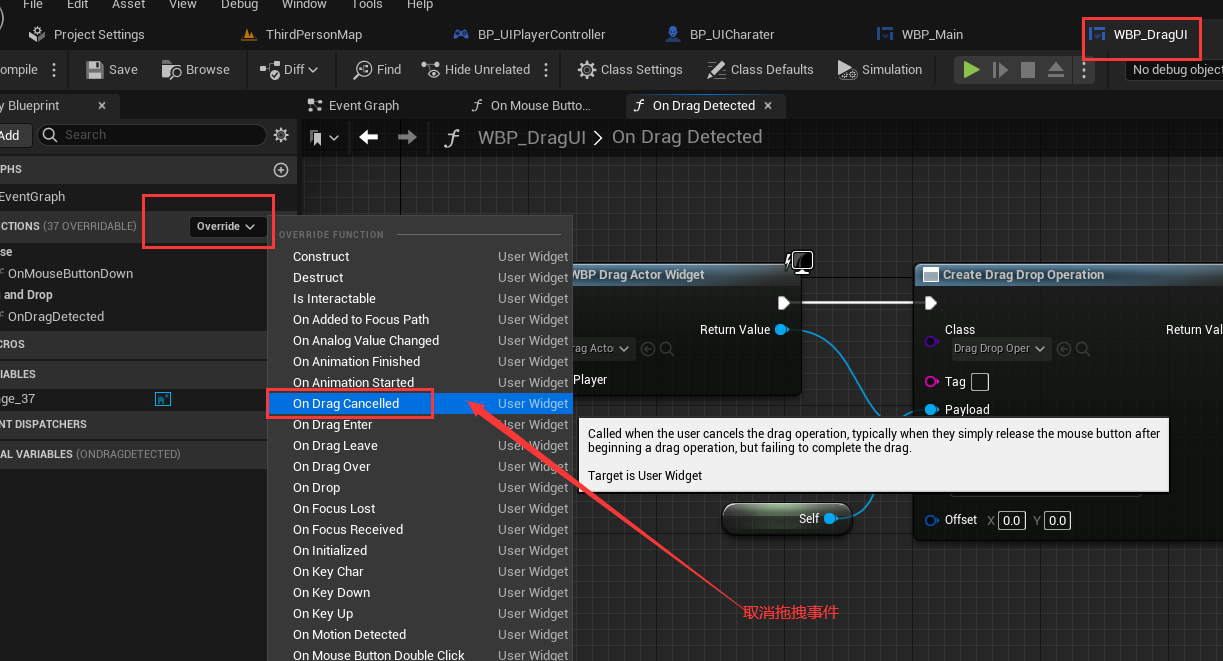
Task: Add a new graph with the plus icon
Action: (x=281, y=170)
